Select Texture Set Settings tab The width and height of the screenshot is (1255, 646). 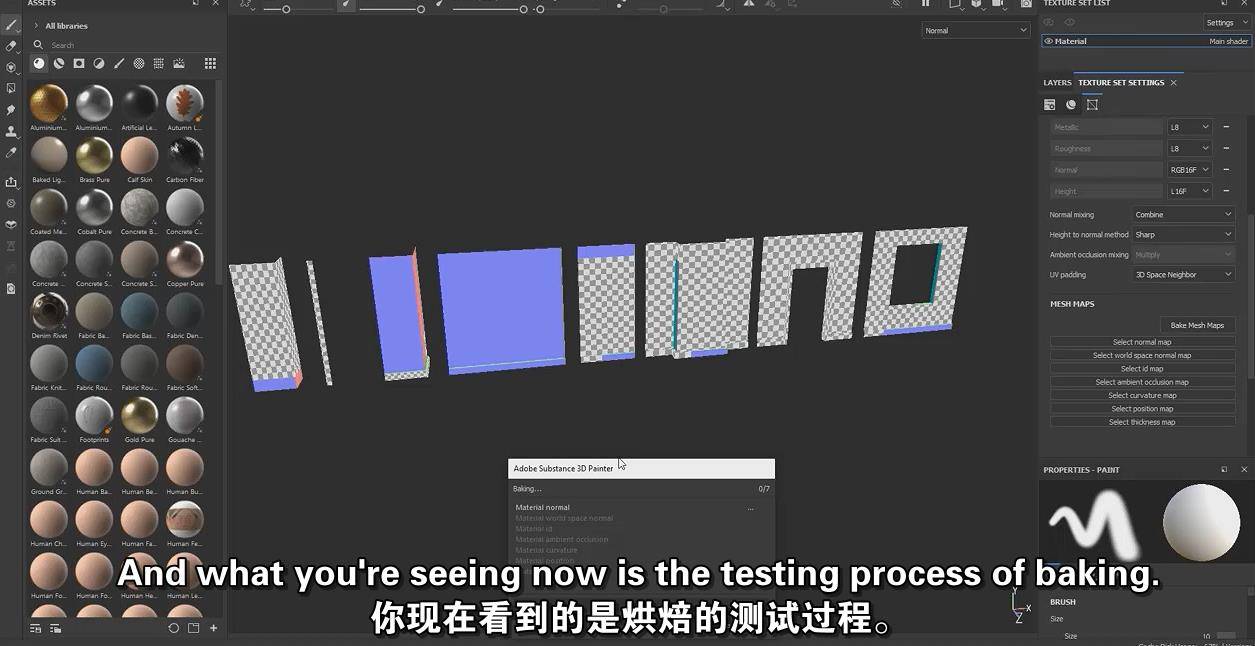tap(1121, 83)
